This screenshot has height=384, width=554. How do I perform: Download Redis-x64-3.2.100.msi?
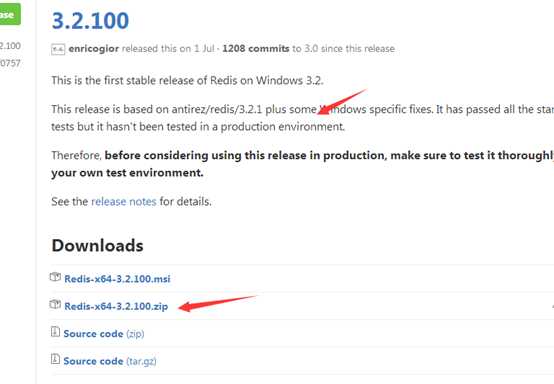(x=117, y=279)
